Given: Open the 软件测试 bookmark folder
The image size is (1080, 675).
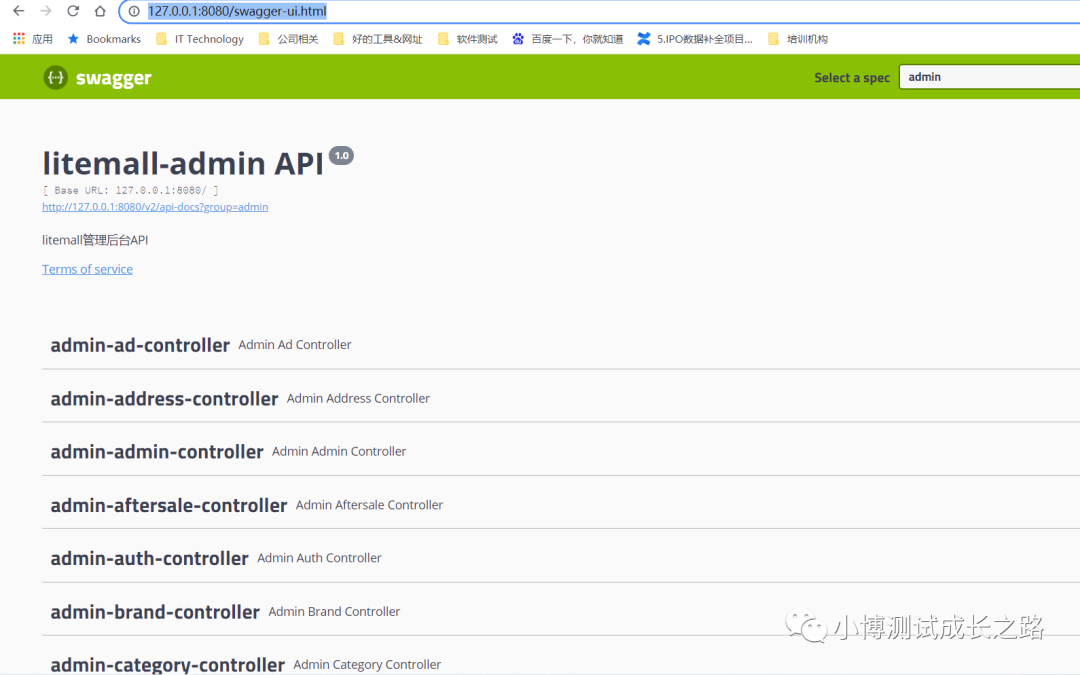Looking at the screenshot, I should point(468,39).
